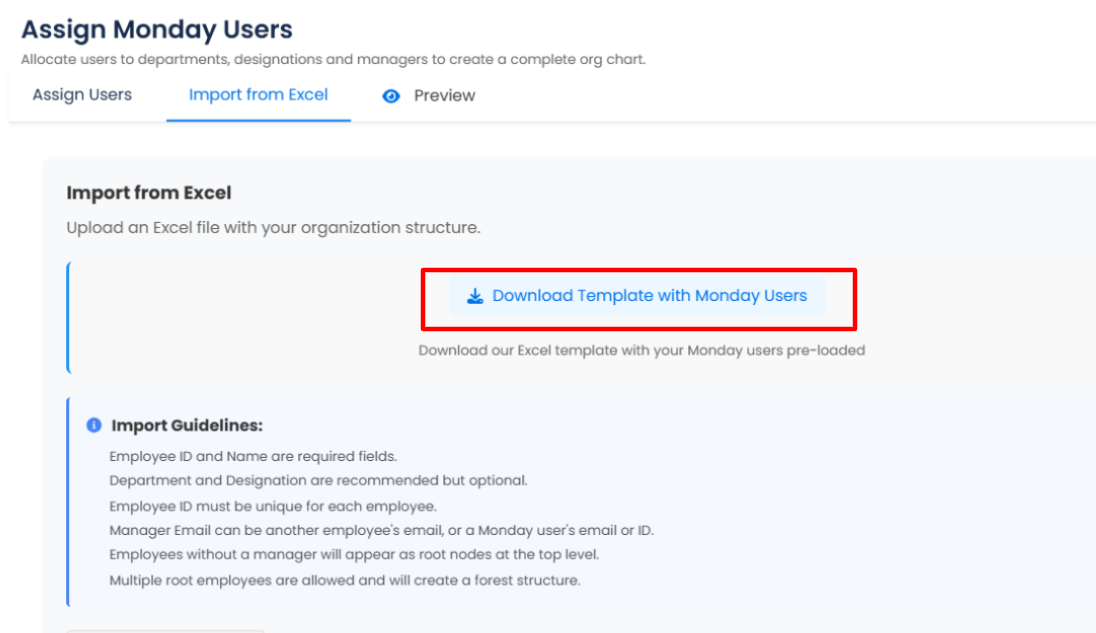Click guideline about multiple root employees
The height and width of the screenshot is (633, 1096).
[x=345, y=581]
